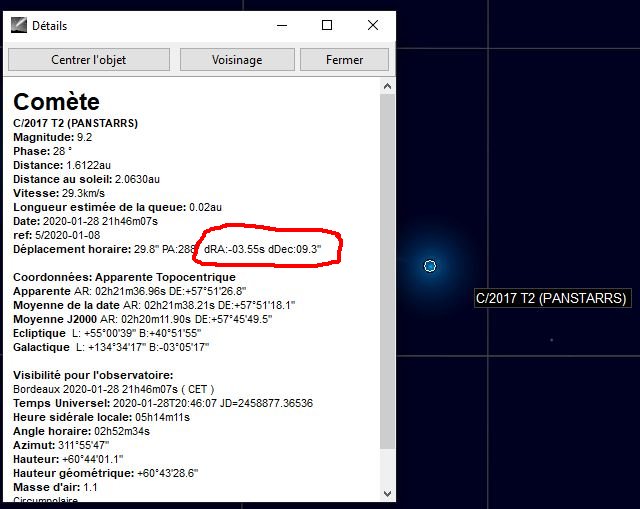The height and width of the screenshot is (509, 640).
Task: Click the Temps Universel line
Action: [163, 403]
